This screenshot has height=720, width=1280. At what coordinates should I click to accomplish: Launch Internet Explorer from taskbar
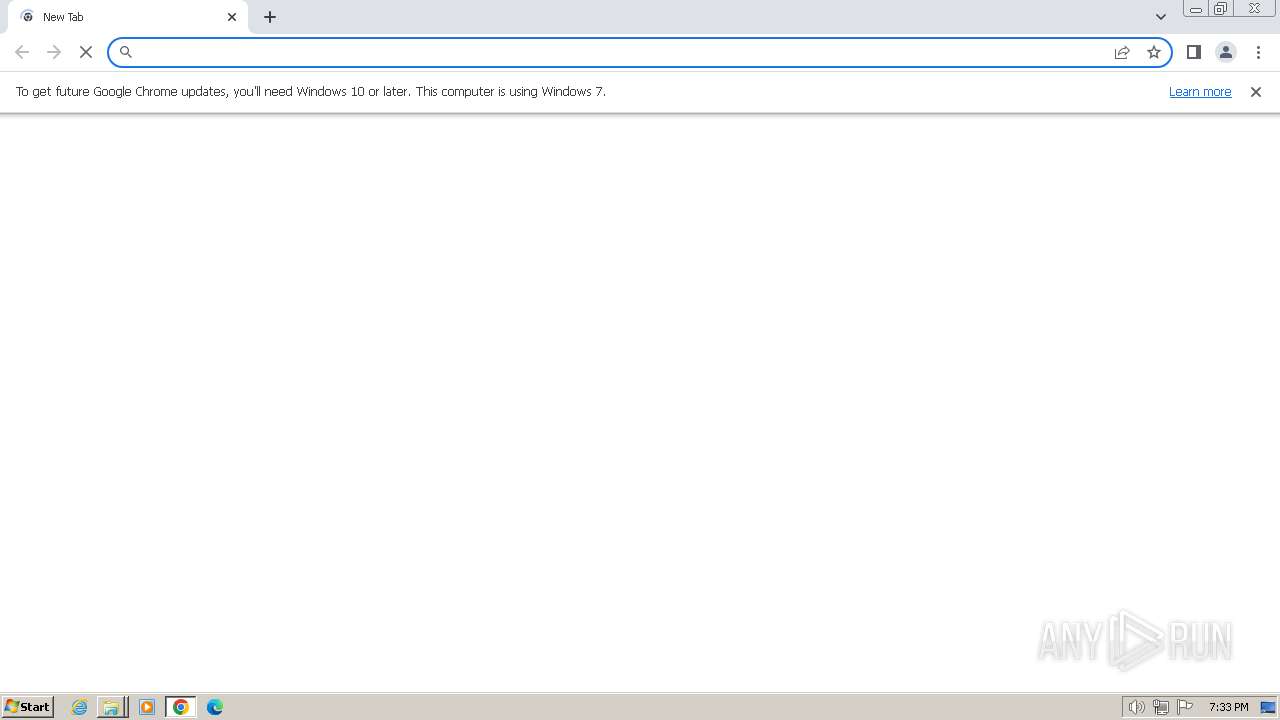tap(80, 707)
